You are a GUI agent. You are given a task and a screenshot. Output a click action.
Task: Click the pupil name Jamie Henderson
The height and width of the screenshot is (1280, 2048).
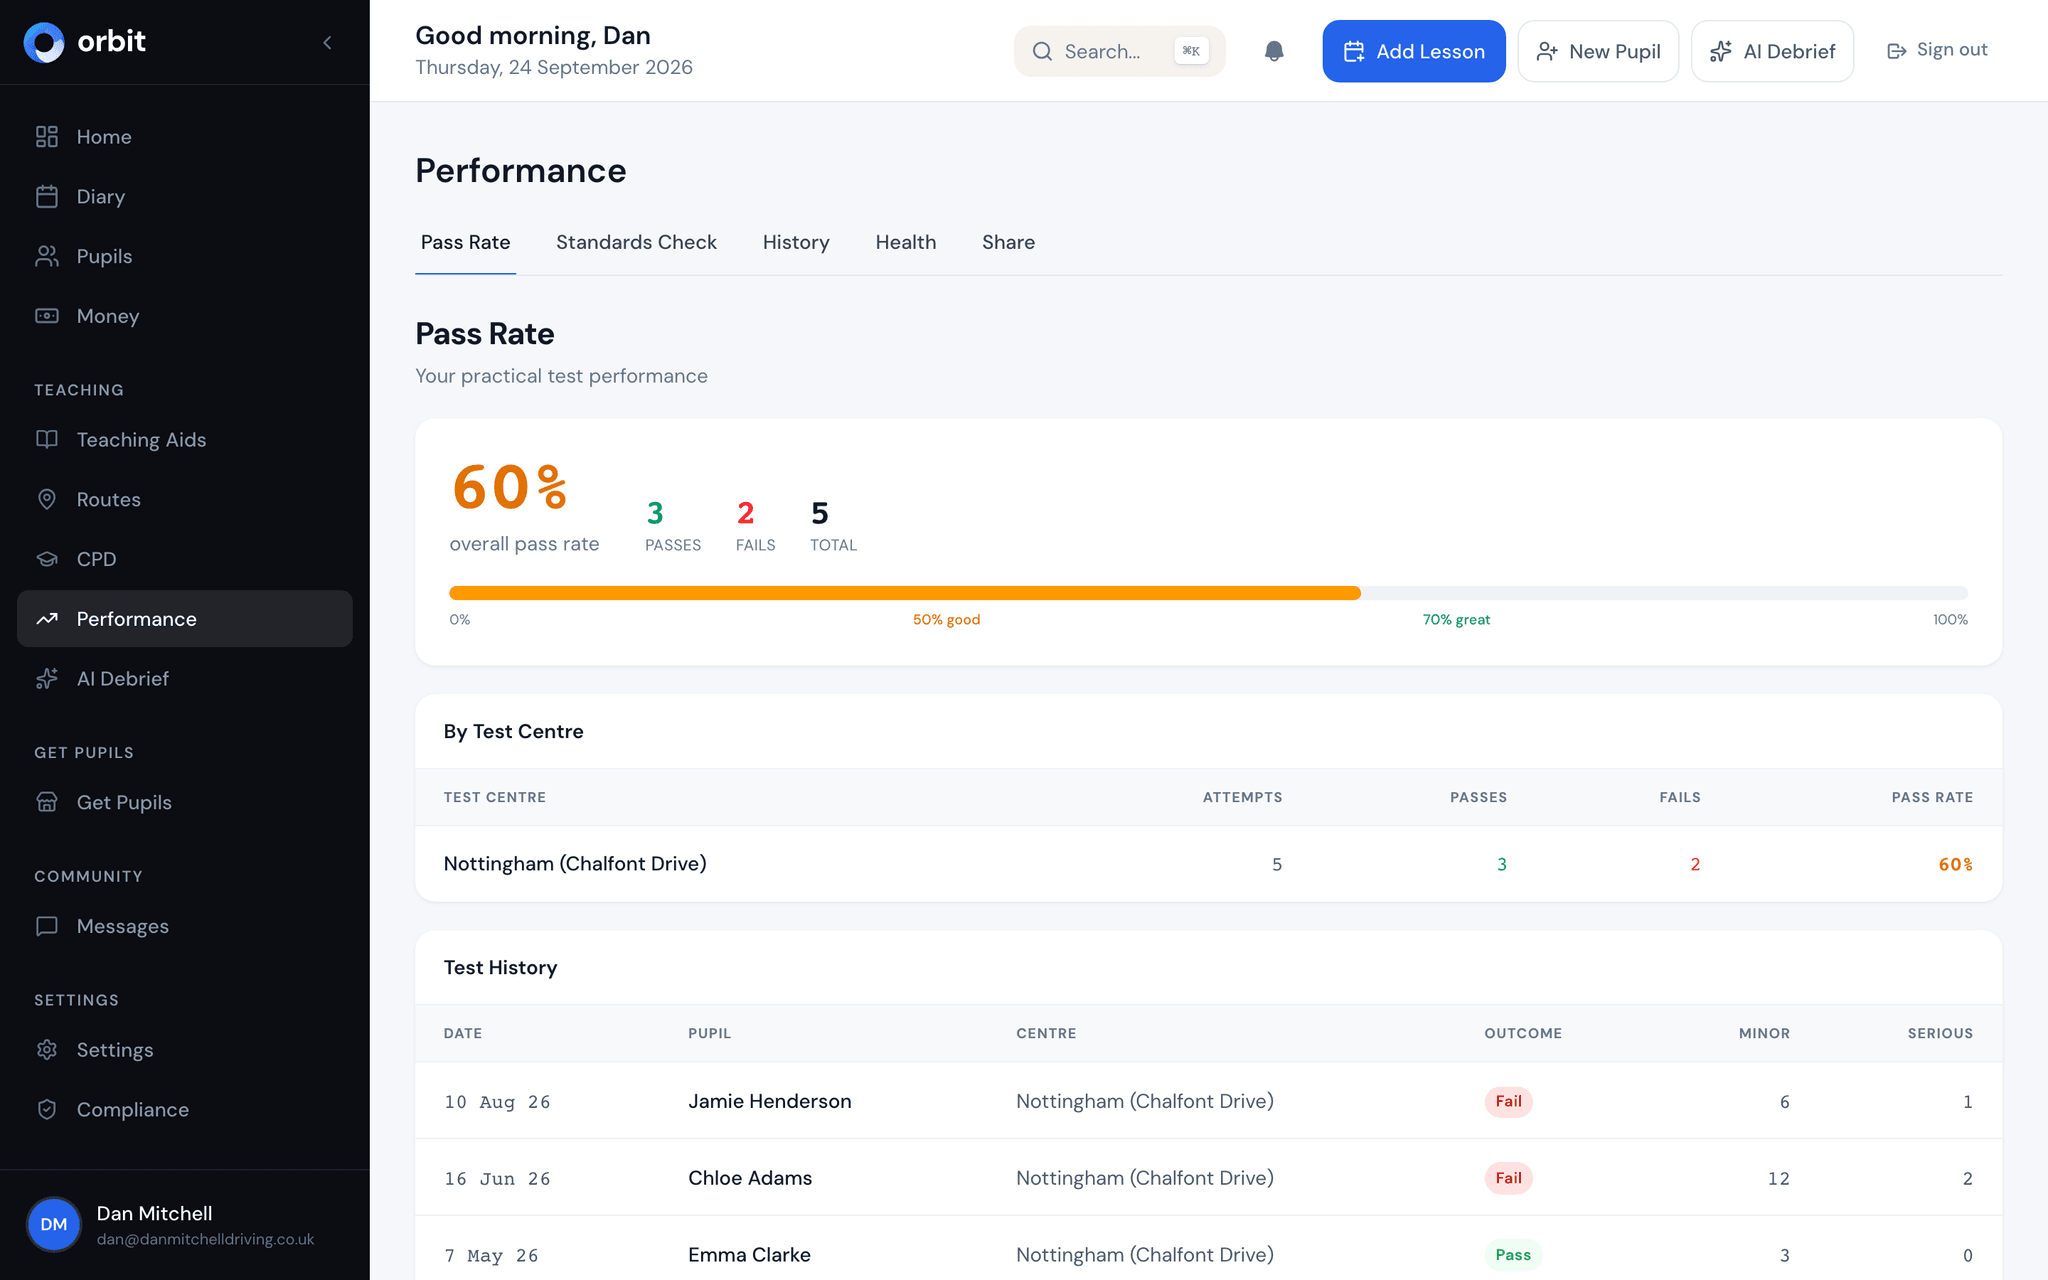pos(770,1101)
